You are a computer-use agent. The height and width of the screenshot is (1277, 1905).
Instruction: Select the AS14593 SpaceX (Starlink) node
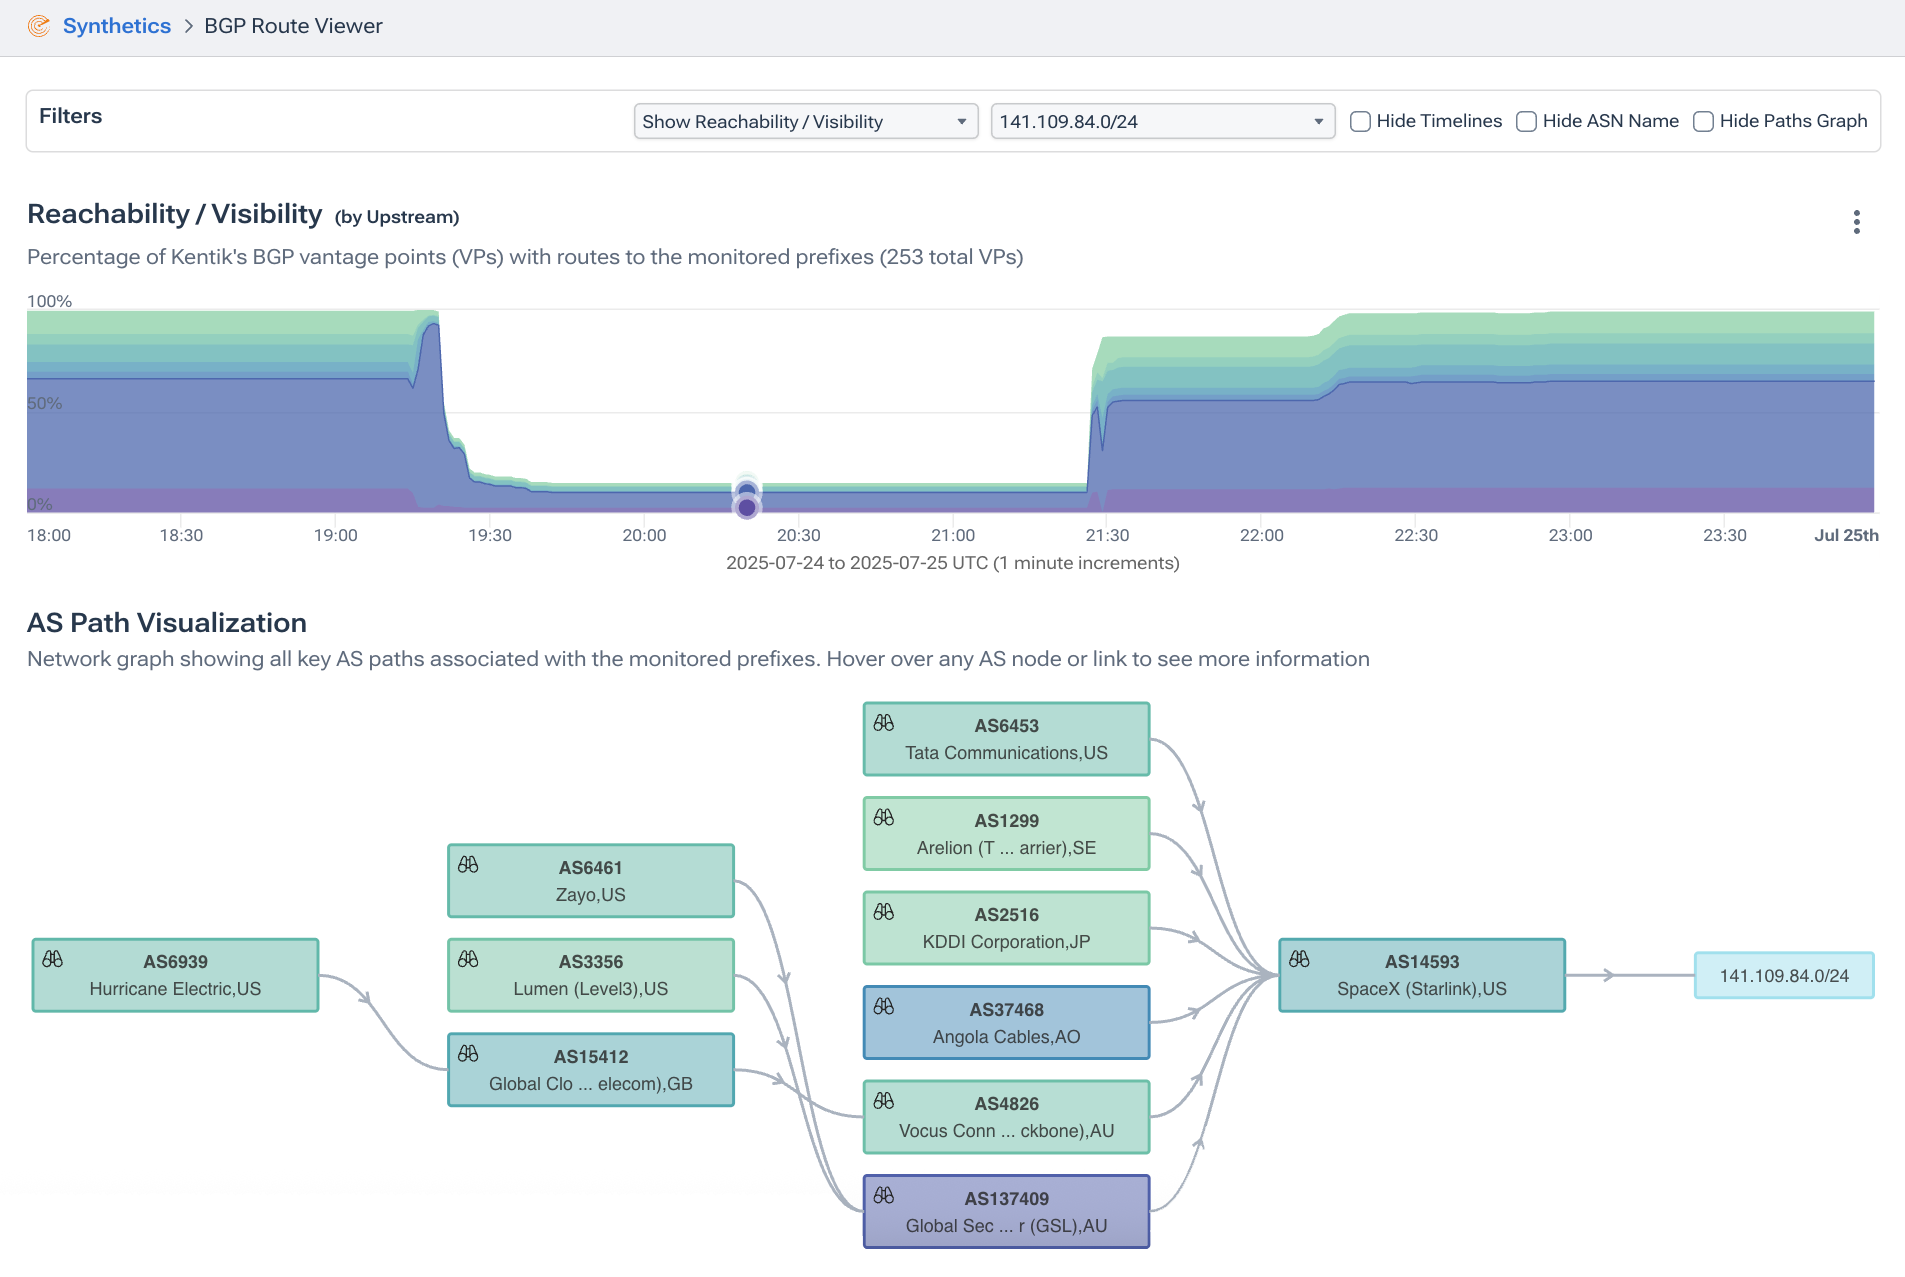pyautogui.click(x=1422, y=975)
